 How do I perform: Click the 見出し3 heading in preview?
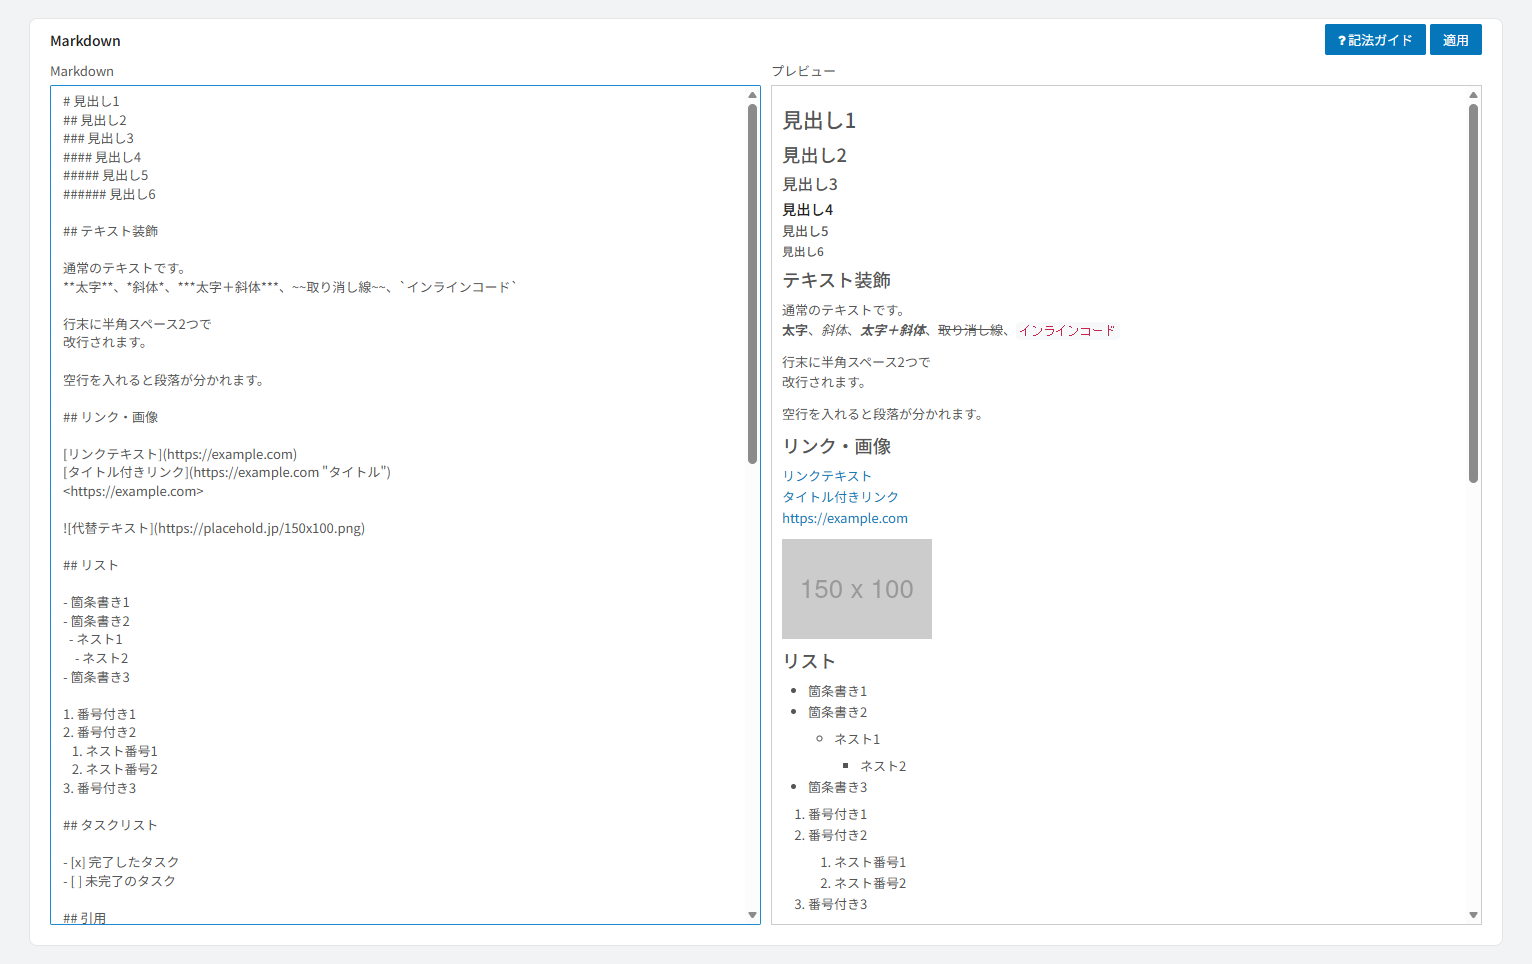[x=810, y=185]
